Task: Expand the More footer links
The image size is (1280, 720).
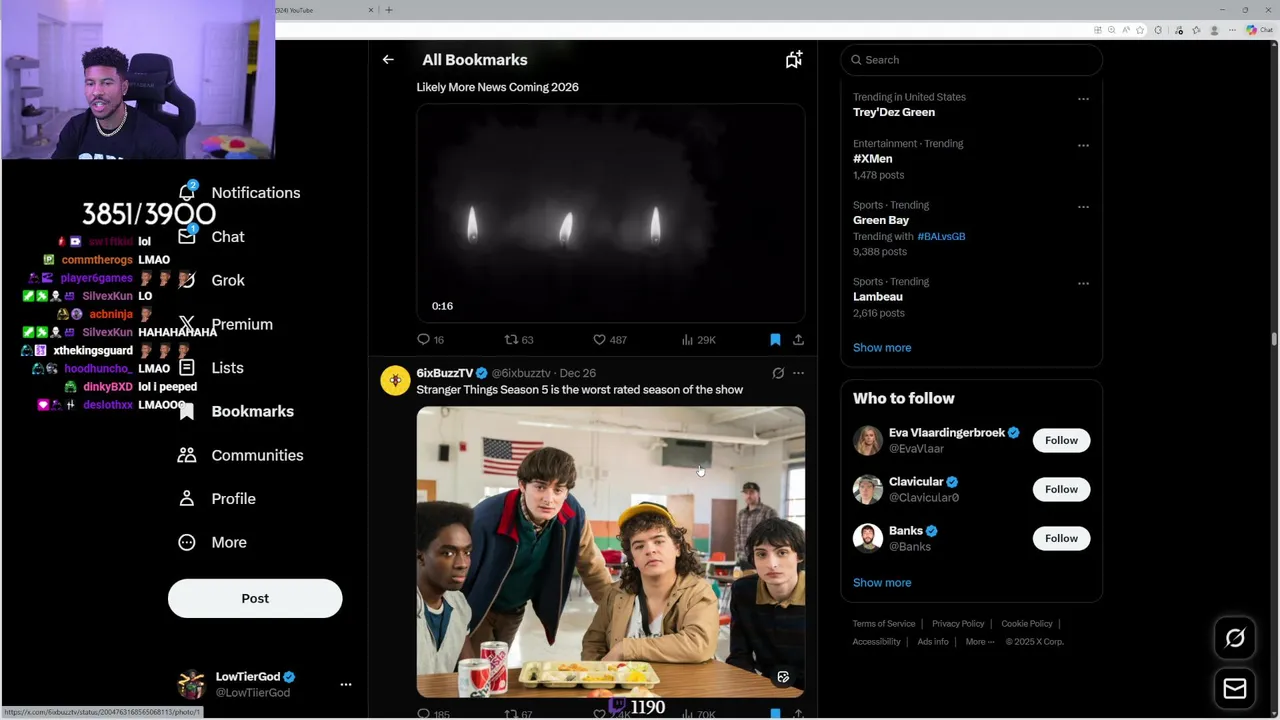Action: pyautogui.click(x=979, y=642)
